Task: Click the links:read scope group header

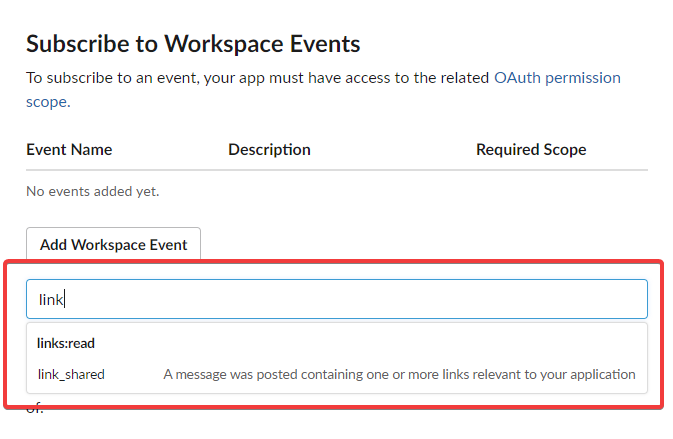Action: pos(66,343)
